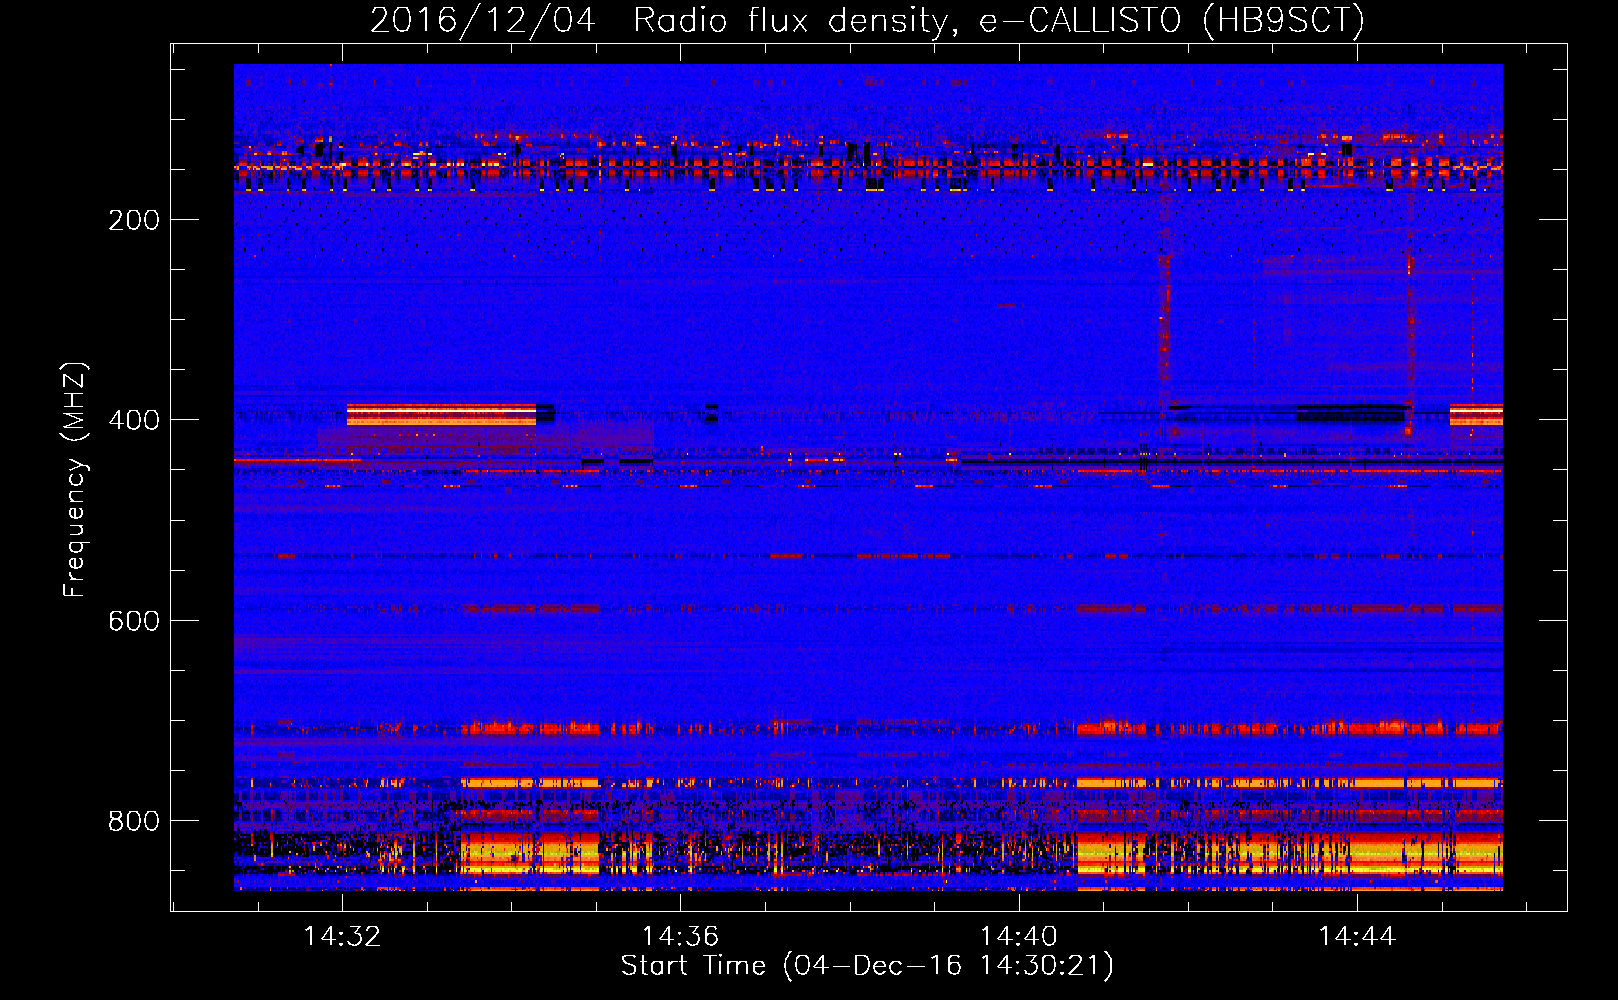Viewport: 1618px width, 1000px height.
Task: Click the 400 frequency tick label
Action: [x=134, y=420]
